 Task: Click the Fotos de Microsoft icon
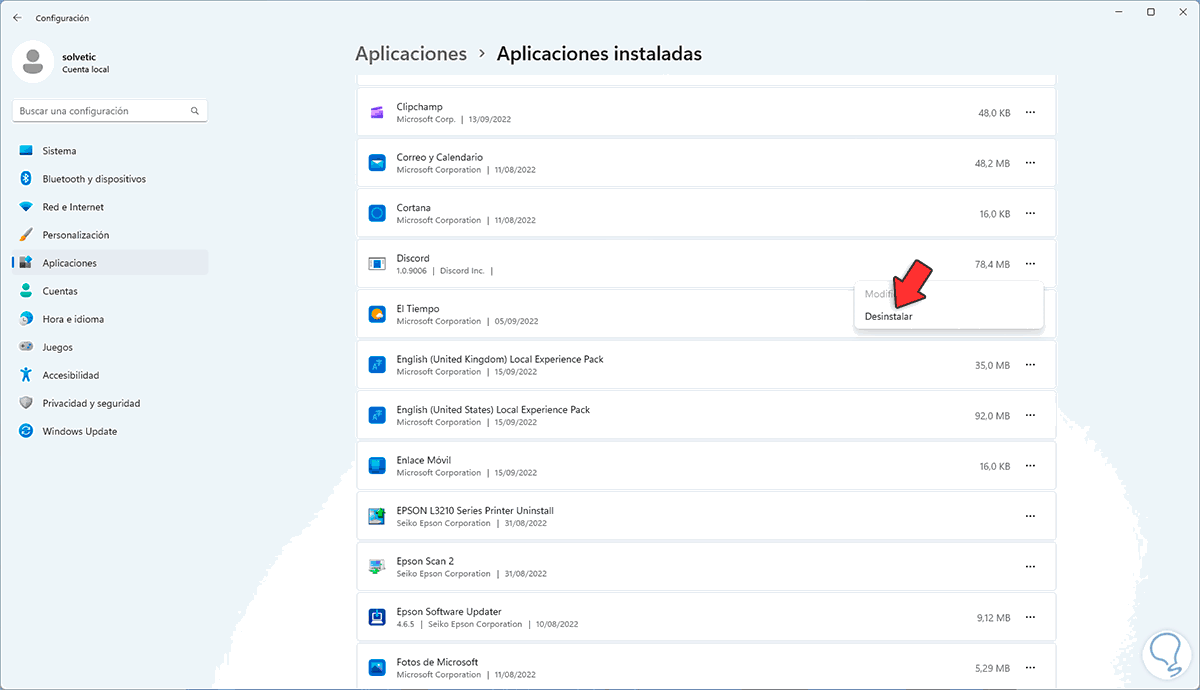coord(377,667)
